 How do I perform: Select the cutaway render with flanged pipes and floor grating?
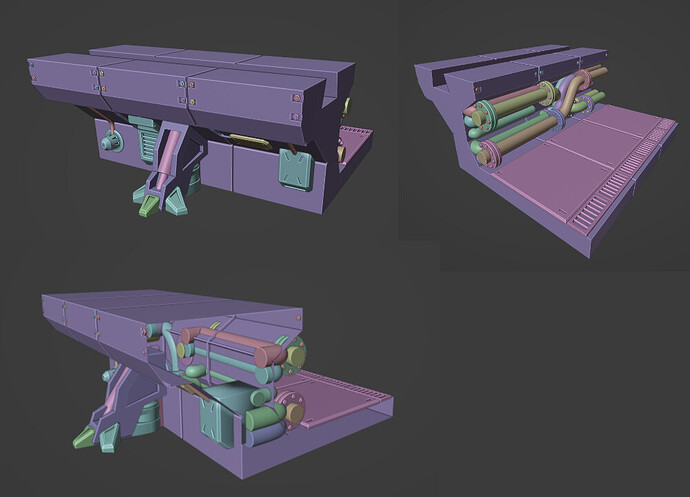(x=546, y=151)
